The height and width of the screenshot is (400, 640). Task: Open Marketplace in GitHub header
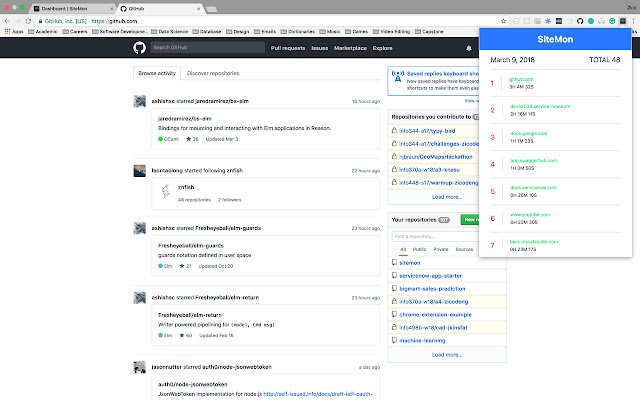point(350,48)
